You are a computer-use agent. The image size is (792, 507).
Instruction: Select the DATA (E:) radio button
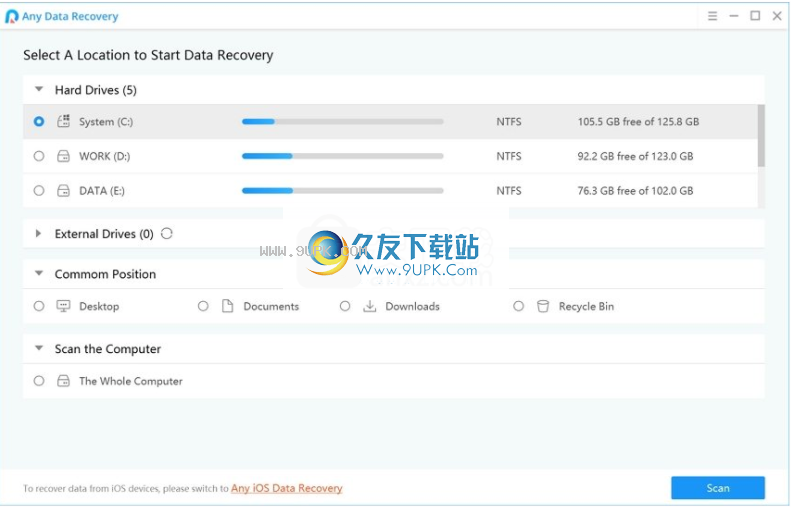39,190
